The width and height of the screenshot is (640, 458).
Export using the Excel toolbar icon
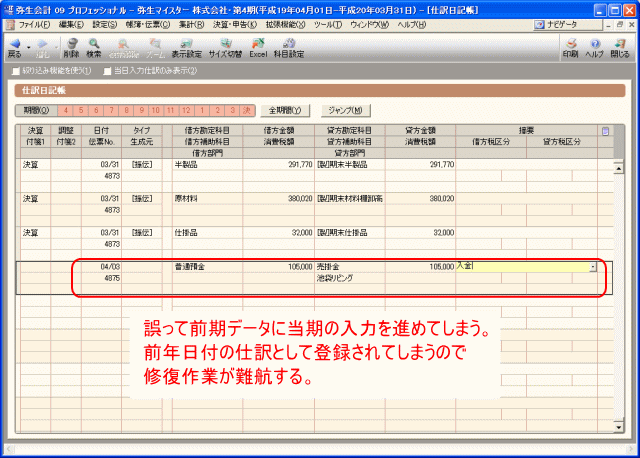[258, 48]
